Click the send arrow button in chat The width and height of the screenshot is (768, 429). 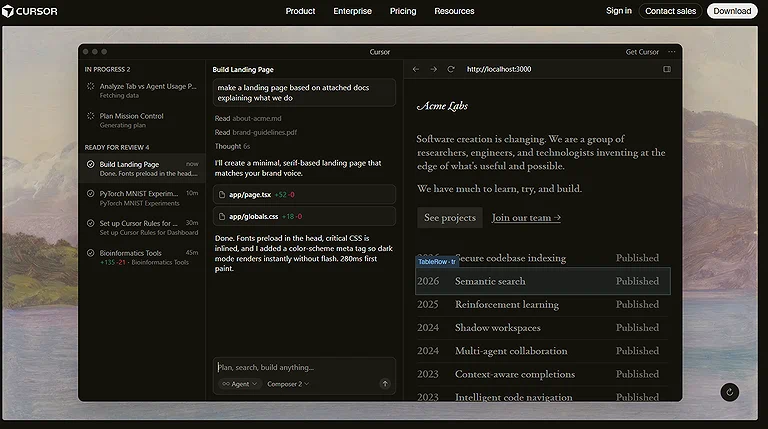click(x=385, y=384)
